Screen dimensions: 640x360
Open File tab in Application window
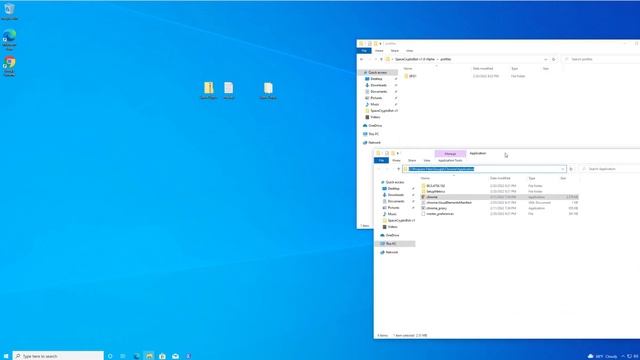coord(381,160)
